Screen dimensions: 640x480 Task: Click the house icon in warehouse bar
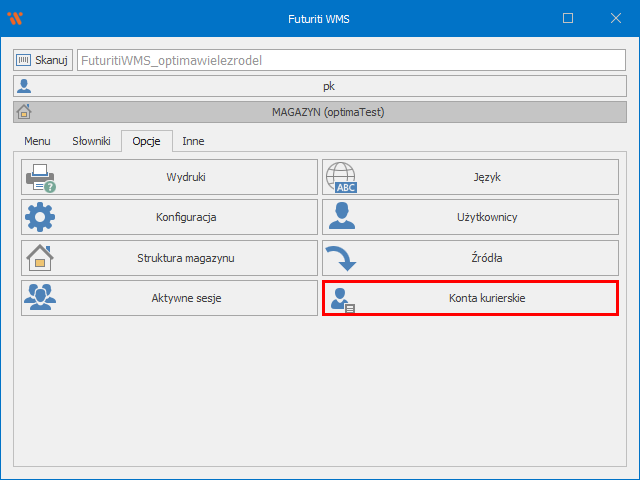[x=24, y=112]
